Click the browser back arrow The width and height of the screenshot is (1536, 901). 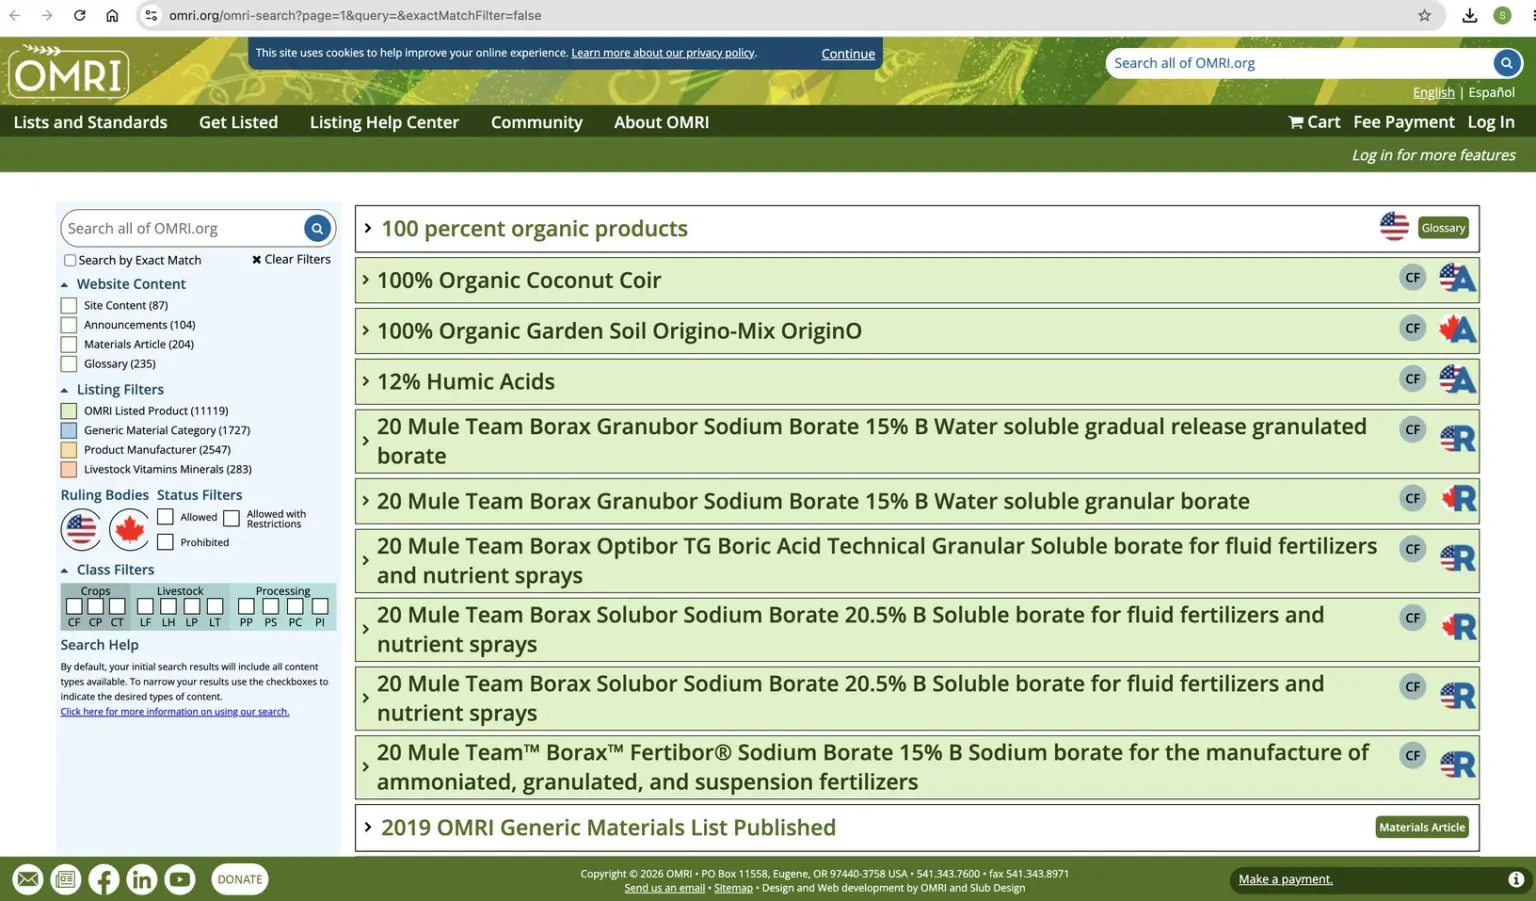15,15
